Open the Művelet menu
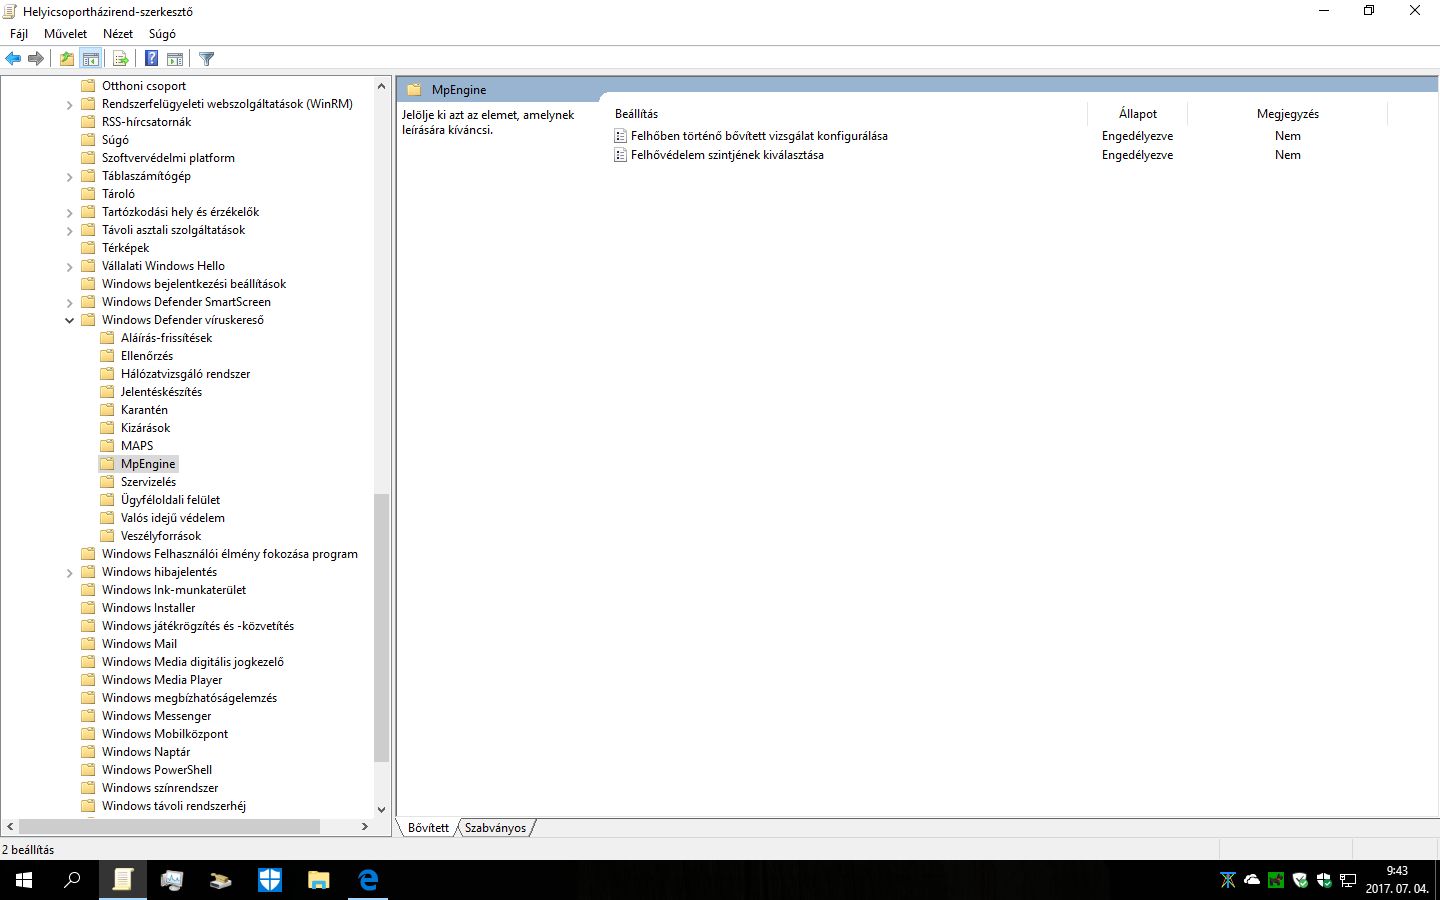The height and width of the screenshot is (900, 1440). tap(65, 34)
